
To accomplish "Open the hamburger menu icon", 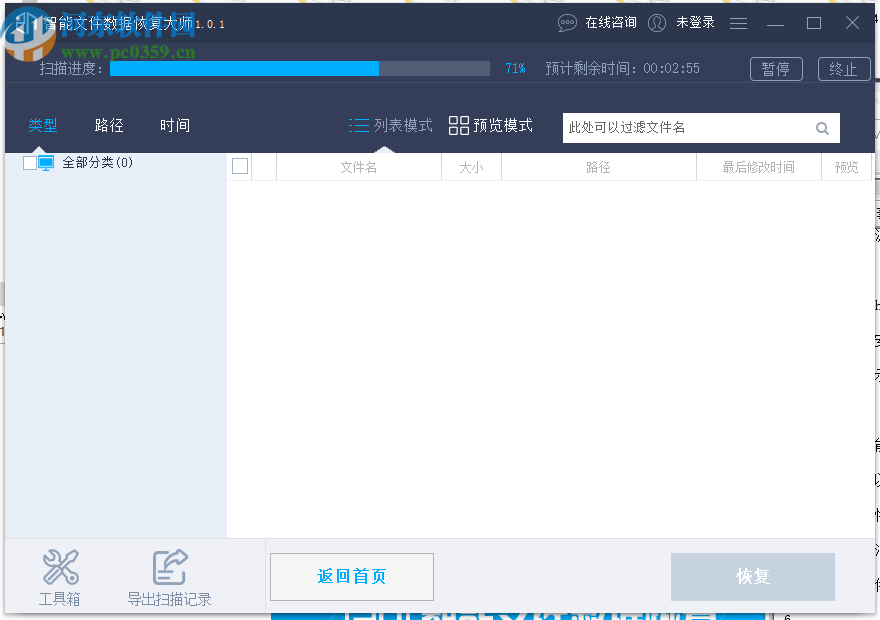I will (x=738, y=22).
